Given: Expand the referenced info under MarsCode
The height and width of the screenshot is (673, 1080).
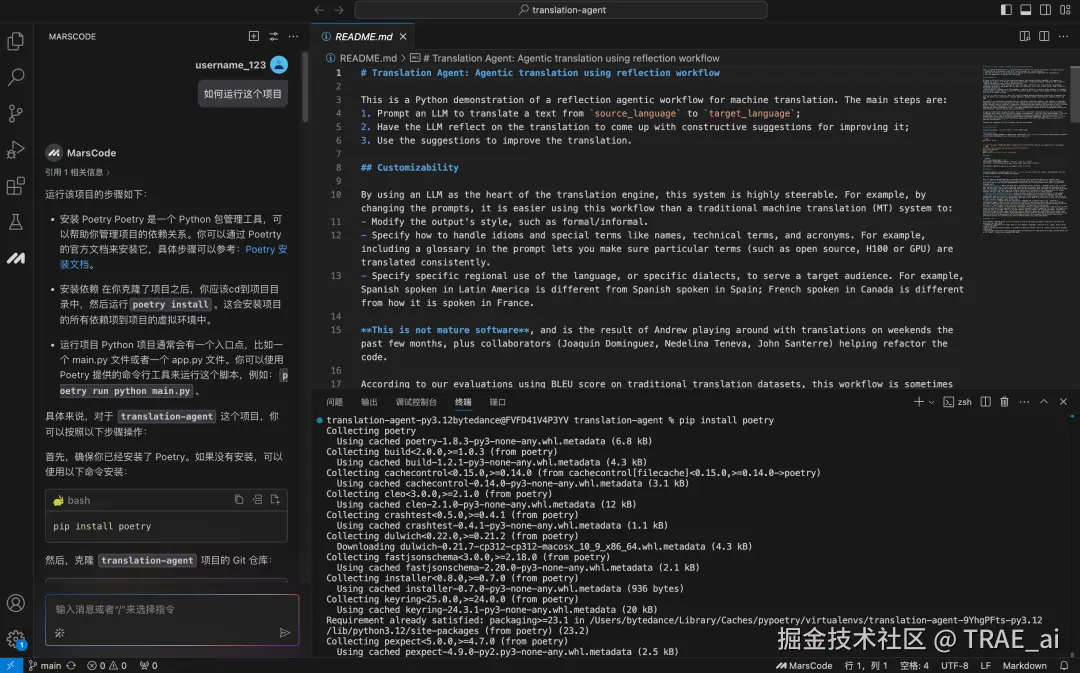Looking at the screenshot, I should (77, 172).
